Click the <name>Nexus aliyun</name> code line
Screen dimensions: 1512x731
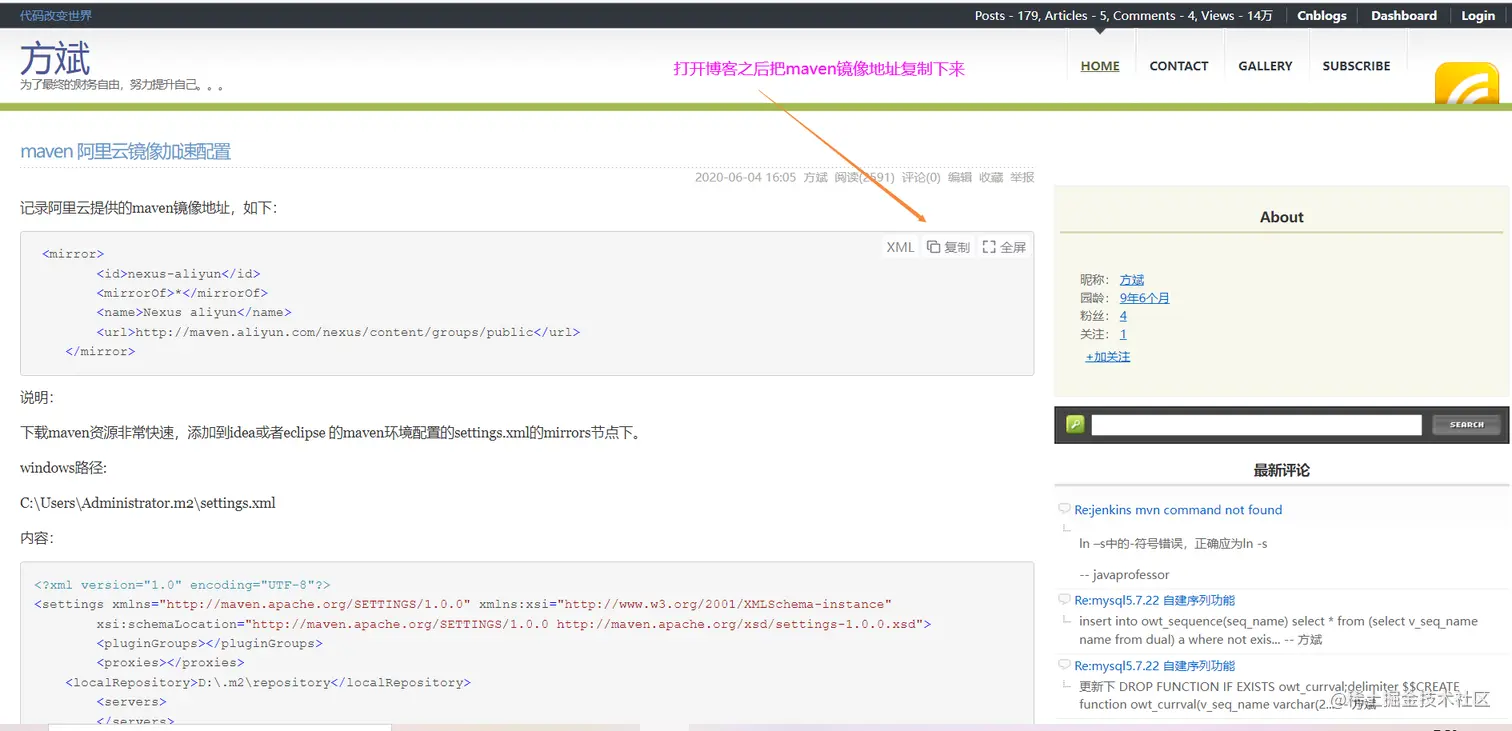(194, 312)
